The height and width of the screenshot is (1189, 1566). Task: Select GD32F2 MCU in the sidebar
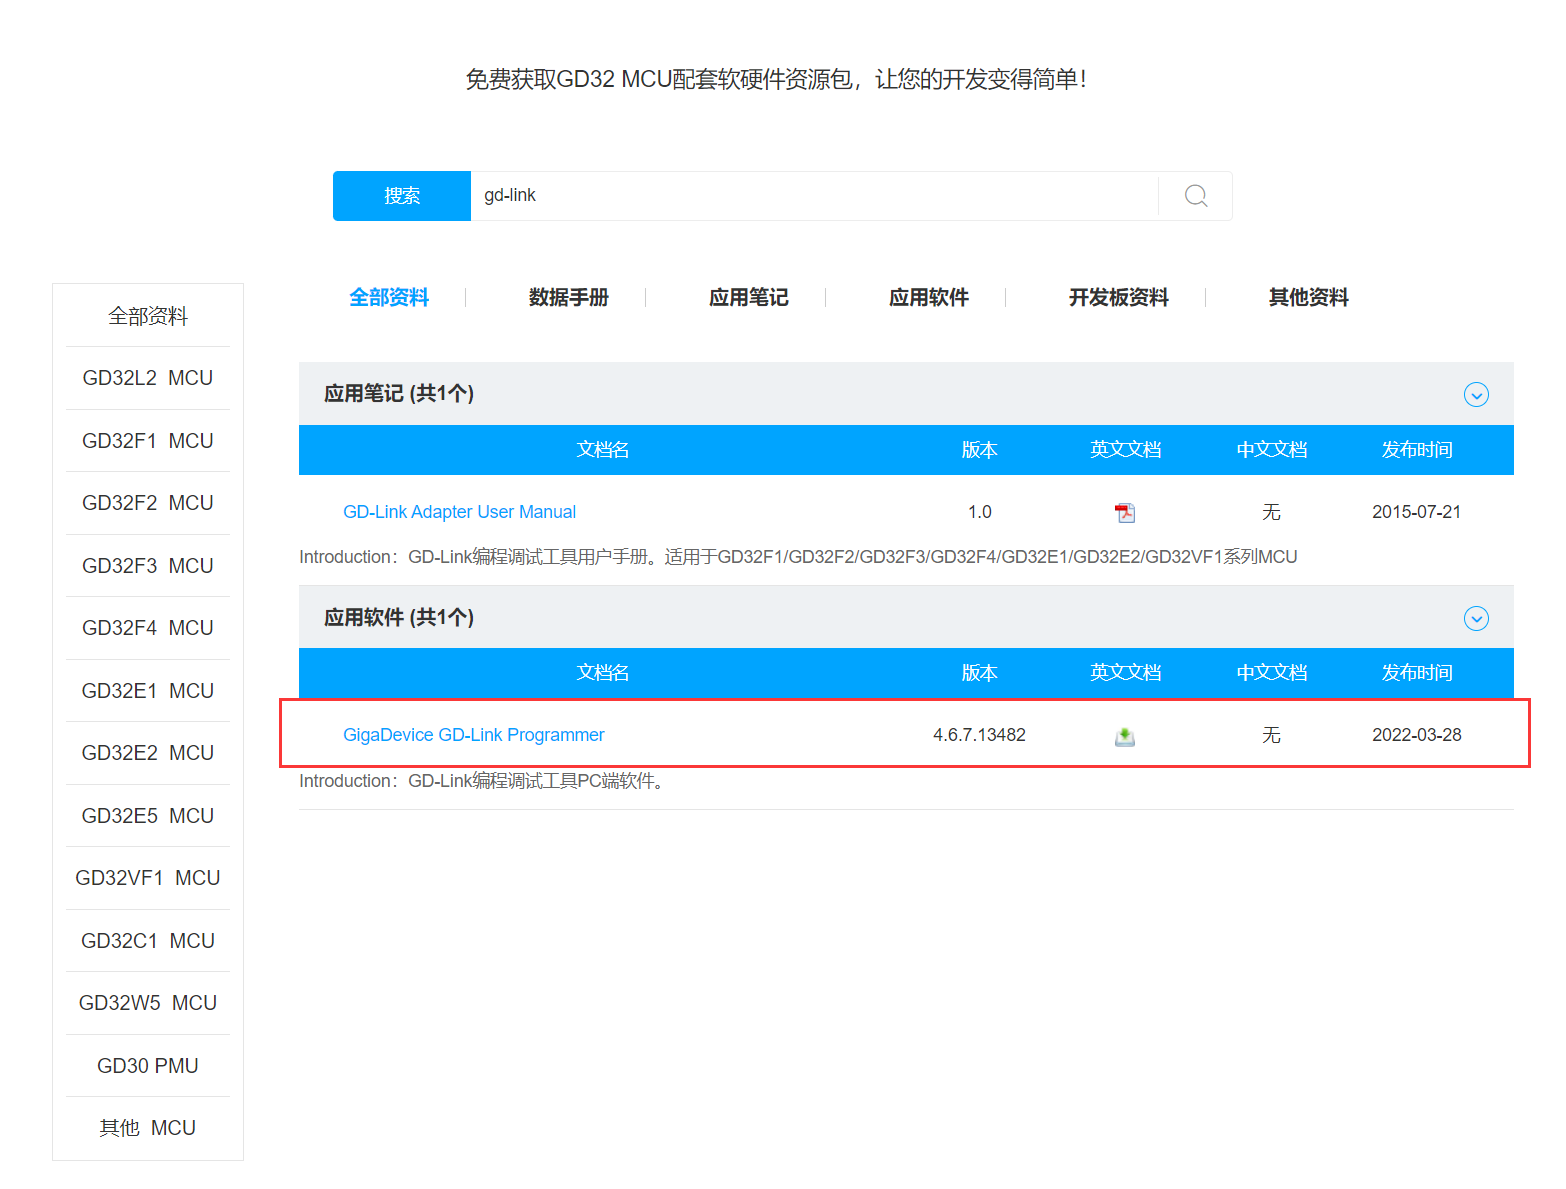pyautogui.click(x=148, y=503)
